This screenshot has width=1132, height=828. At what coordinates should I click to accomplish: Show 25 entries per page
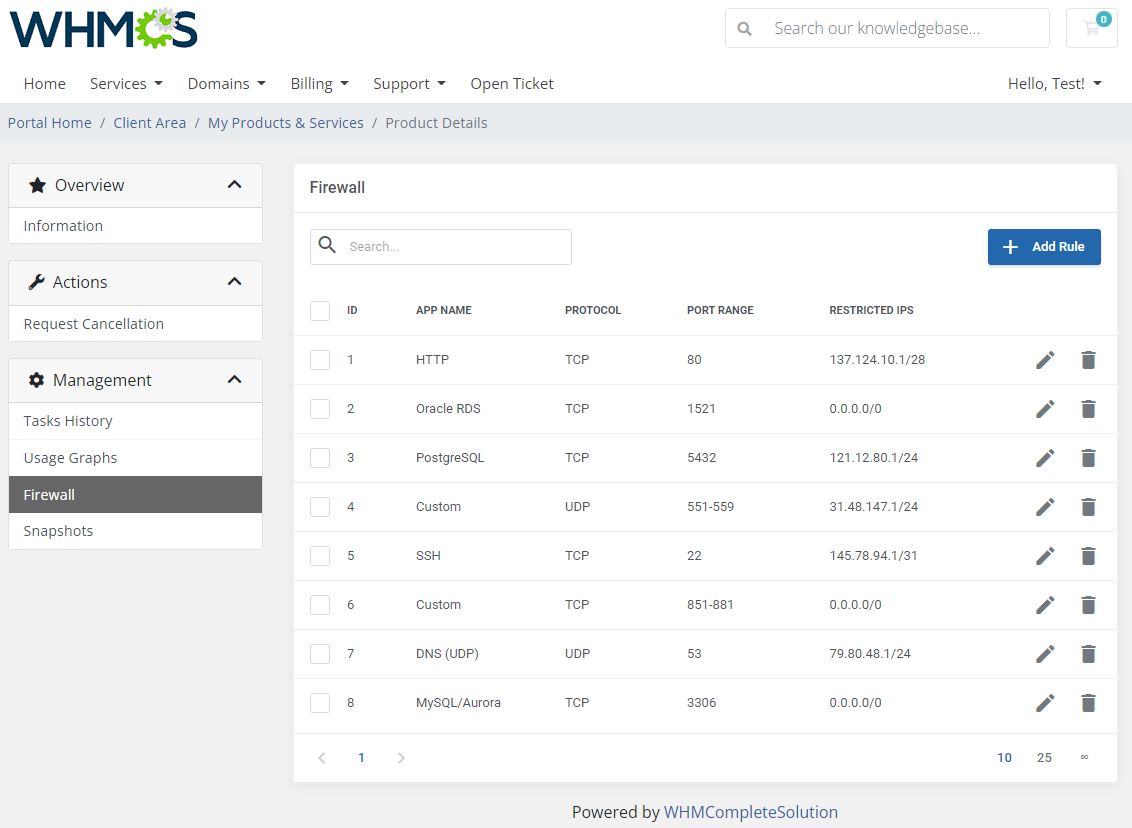point(1044,758)
